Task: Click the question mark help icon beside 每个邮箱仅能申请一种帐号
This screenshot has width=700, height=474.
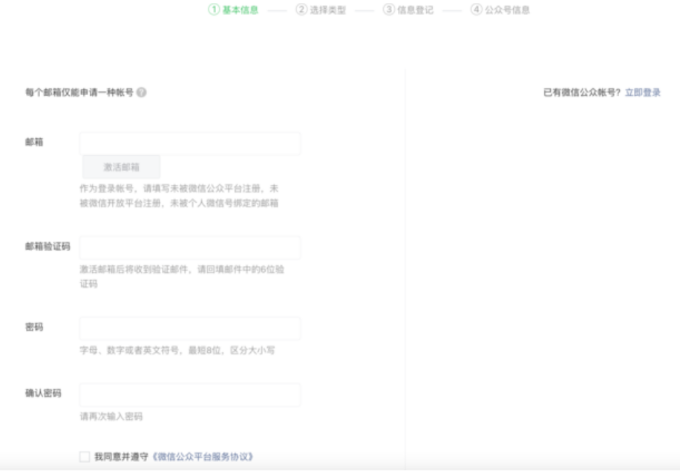Action: click(x=142, y=93)
